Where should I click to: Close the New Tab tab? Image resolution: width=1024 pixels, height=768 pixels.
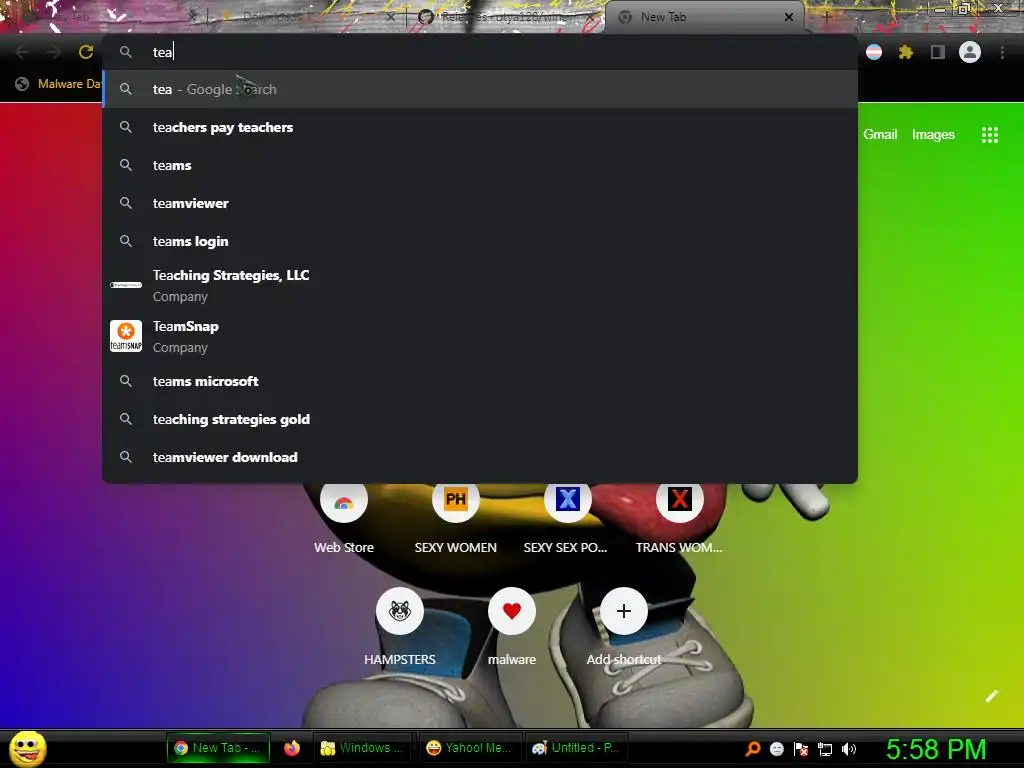coord(788,17)
